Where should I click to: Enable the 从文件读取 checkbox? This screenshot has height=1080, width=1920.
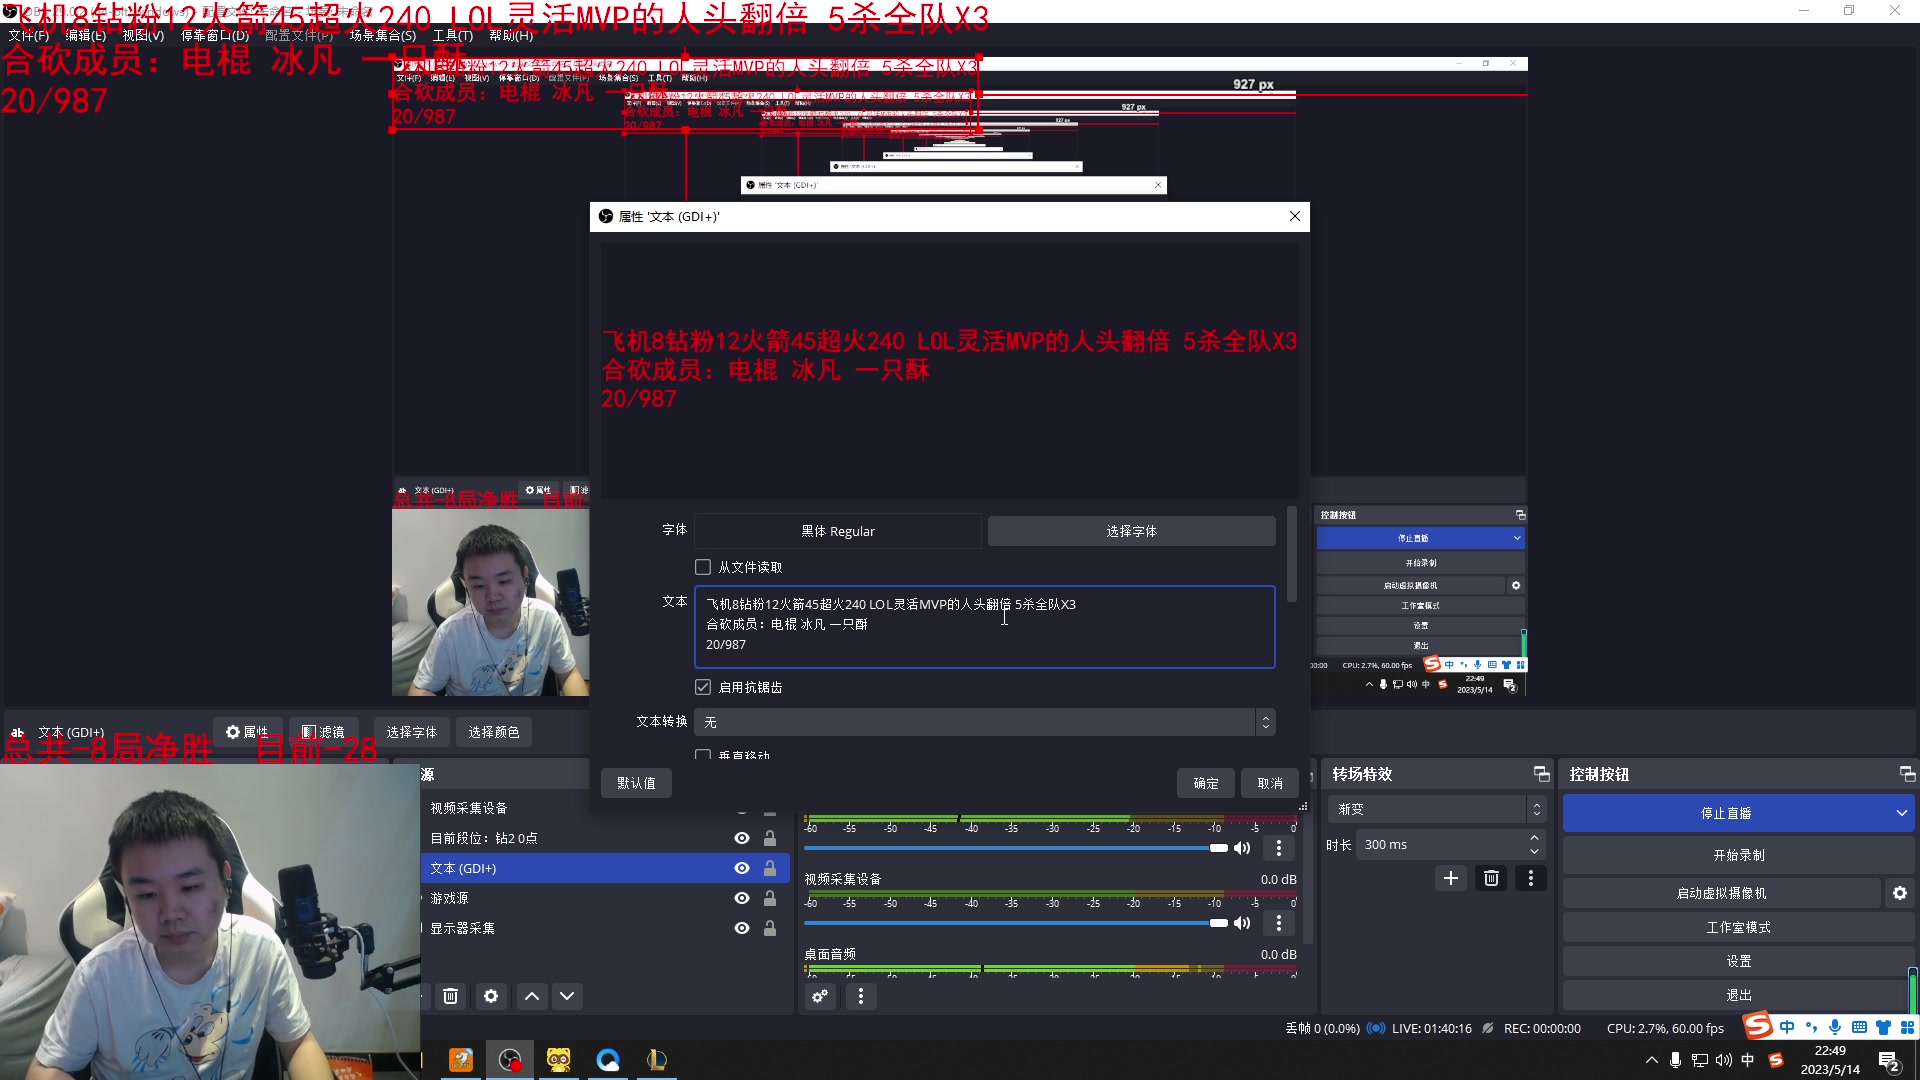pyautogui.click(x=703, y=567)
